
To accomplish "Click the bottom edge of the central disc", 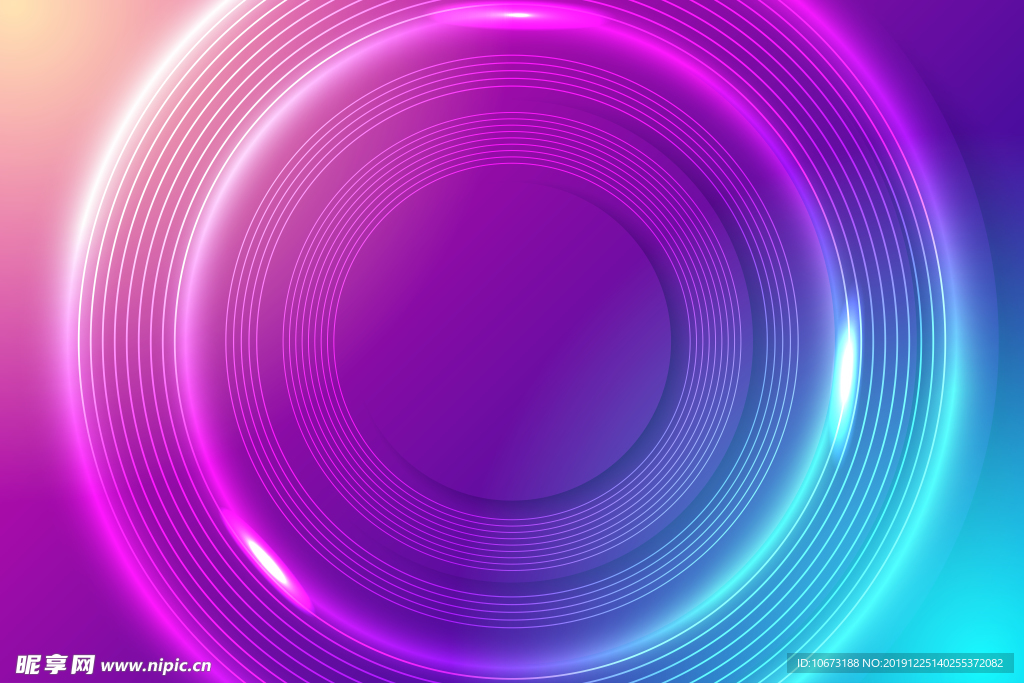I will (503, 499).
